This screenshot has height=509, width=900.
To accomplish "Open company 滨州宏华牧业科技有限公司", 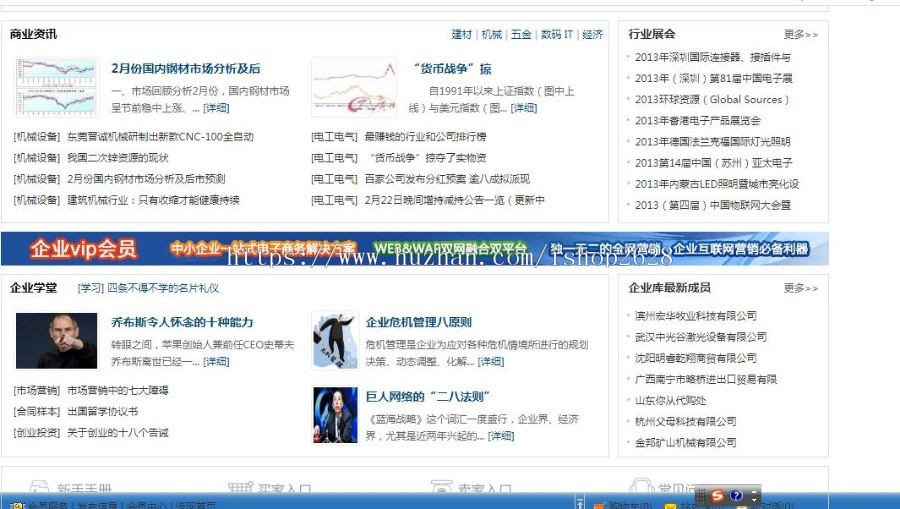I will click(x=695, y=316).
